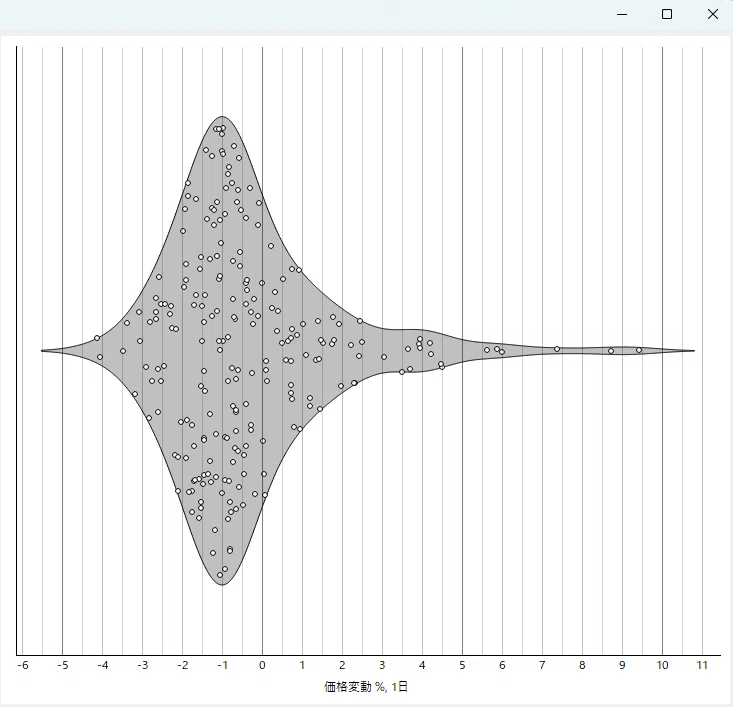The width and height of the screenshot is (733, 707).
Task: Select the rightmost data point near 9.4
Action: (x=639, y=350)
